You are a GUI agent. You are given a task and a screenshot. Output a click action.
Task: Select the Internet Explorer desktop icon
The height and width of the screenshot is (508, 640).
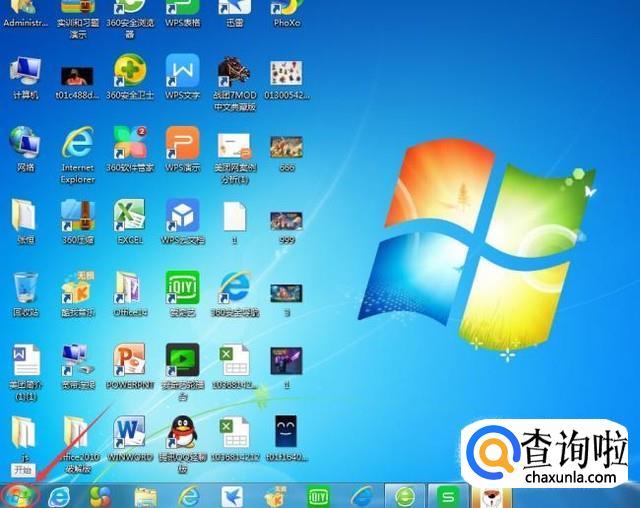78,155
